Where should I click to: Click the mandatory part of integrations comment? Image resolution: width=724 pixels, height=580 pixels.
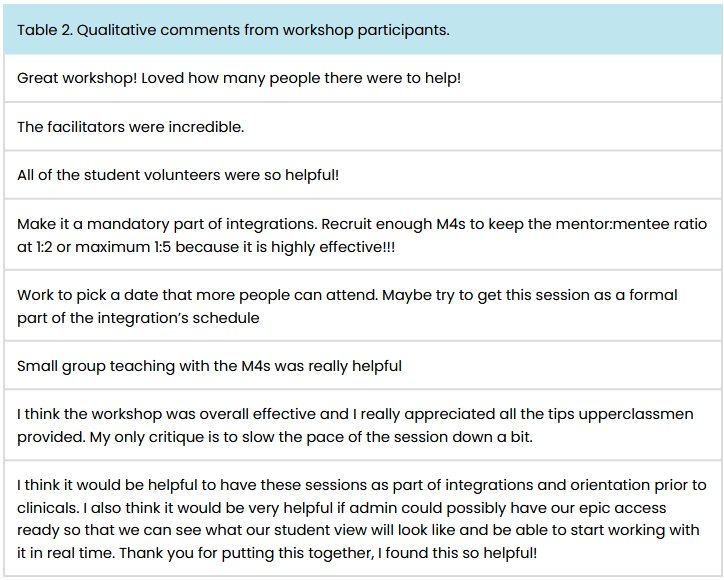(363, 235)
